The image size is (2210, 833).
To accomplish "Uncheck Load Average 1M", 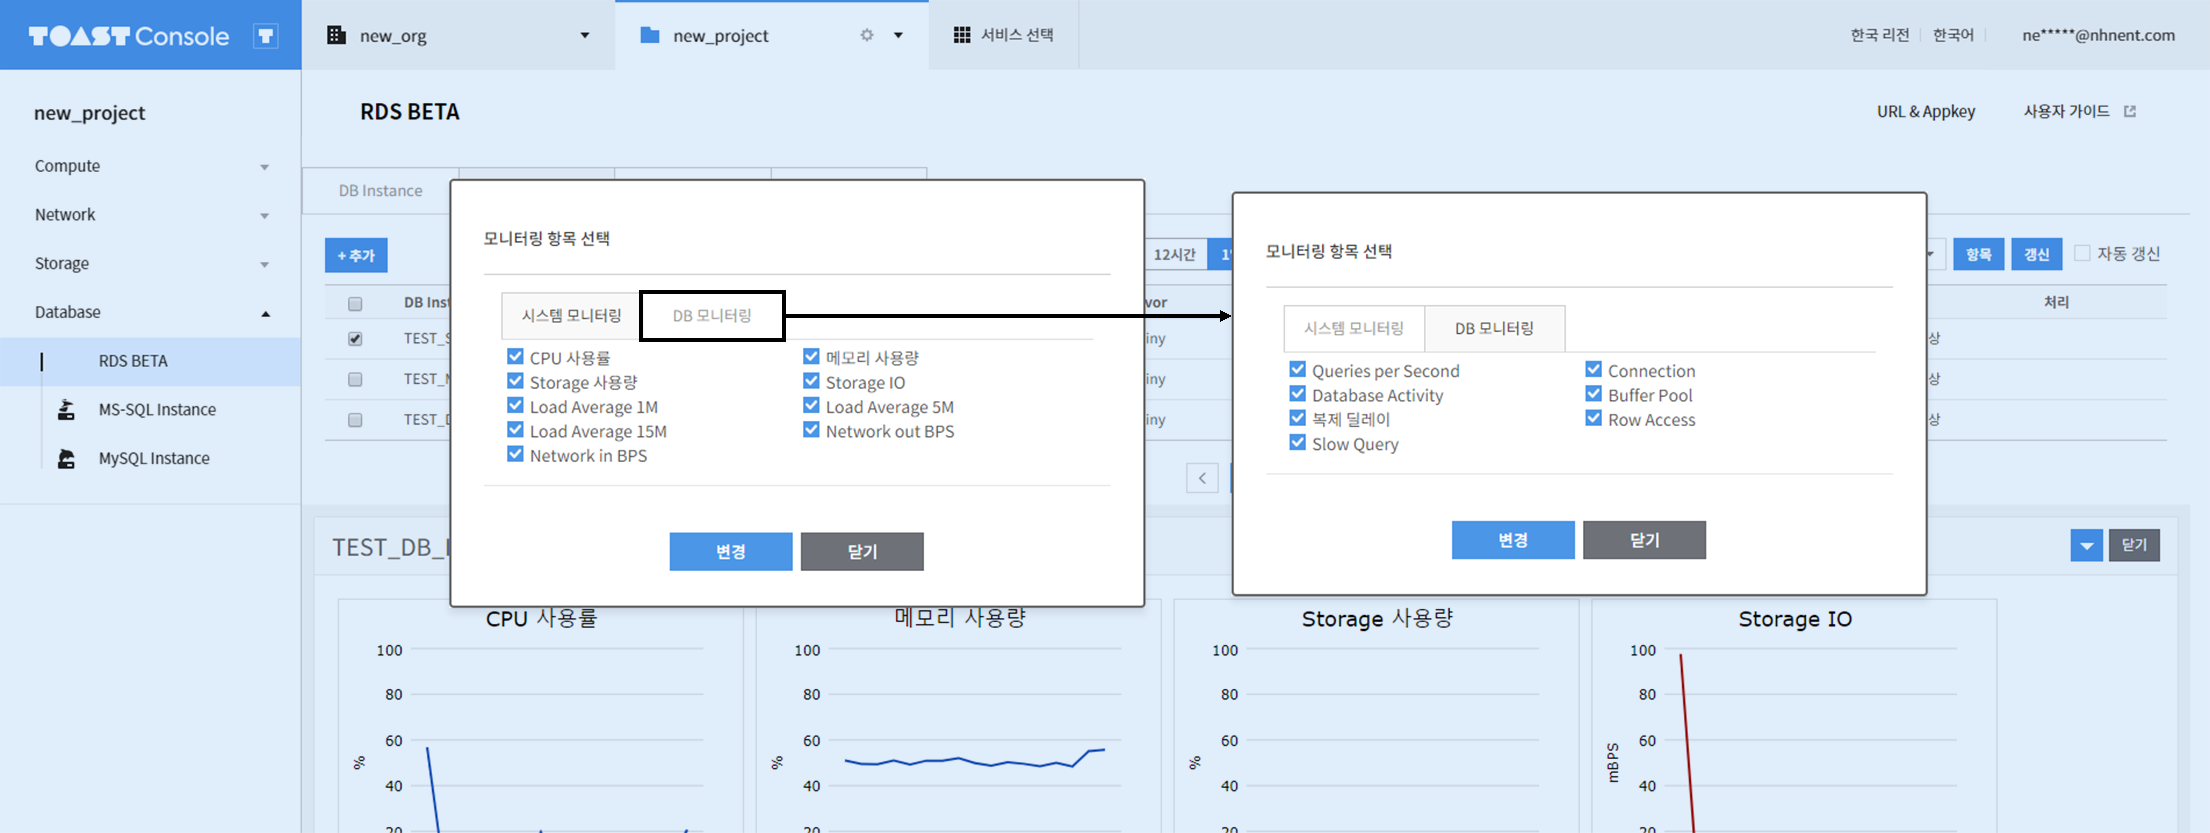I will pyautogui.click(x=515, y=405).
